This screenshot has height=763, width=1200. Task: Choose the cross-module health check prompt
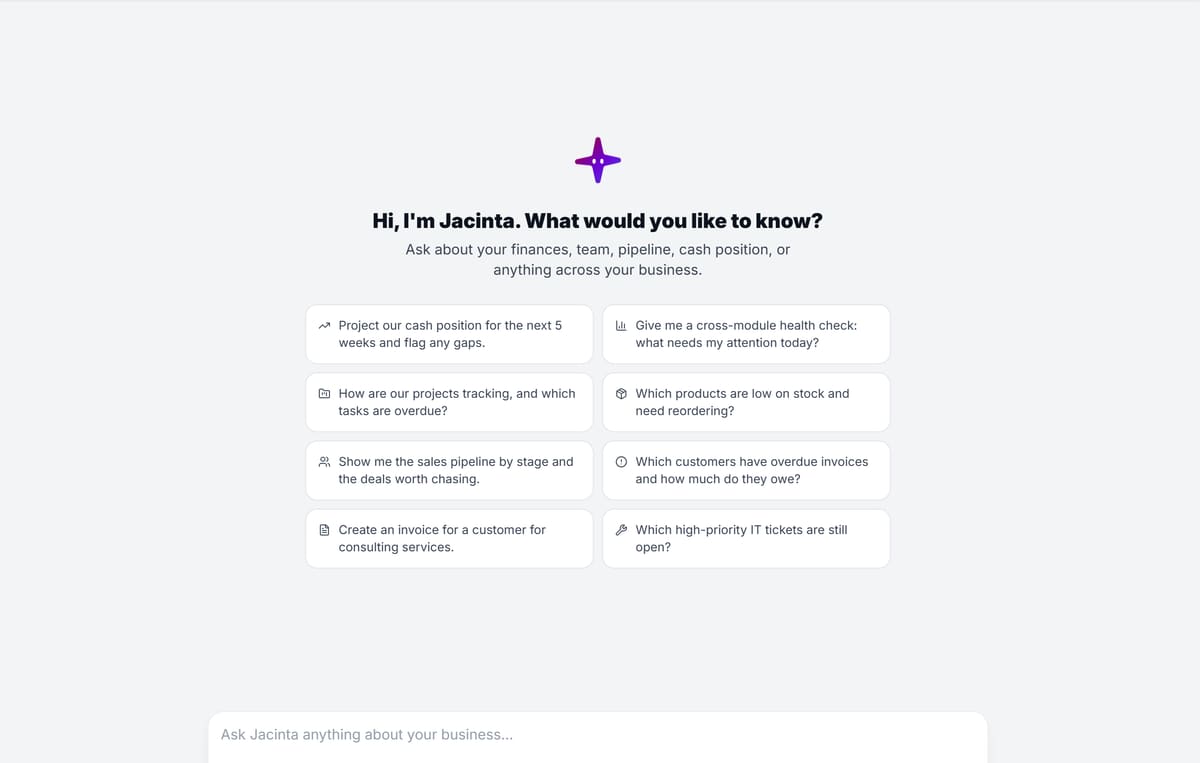coord(746,334)
